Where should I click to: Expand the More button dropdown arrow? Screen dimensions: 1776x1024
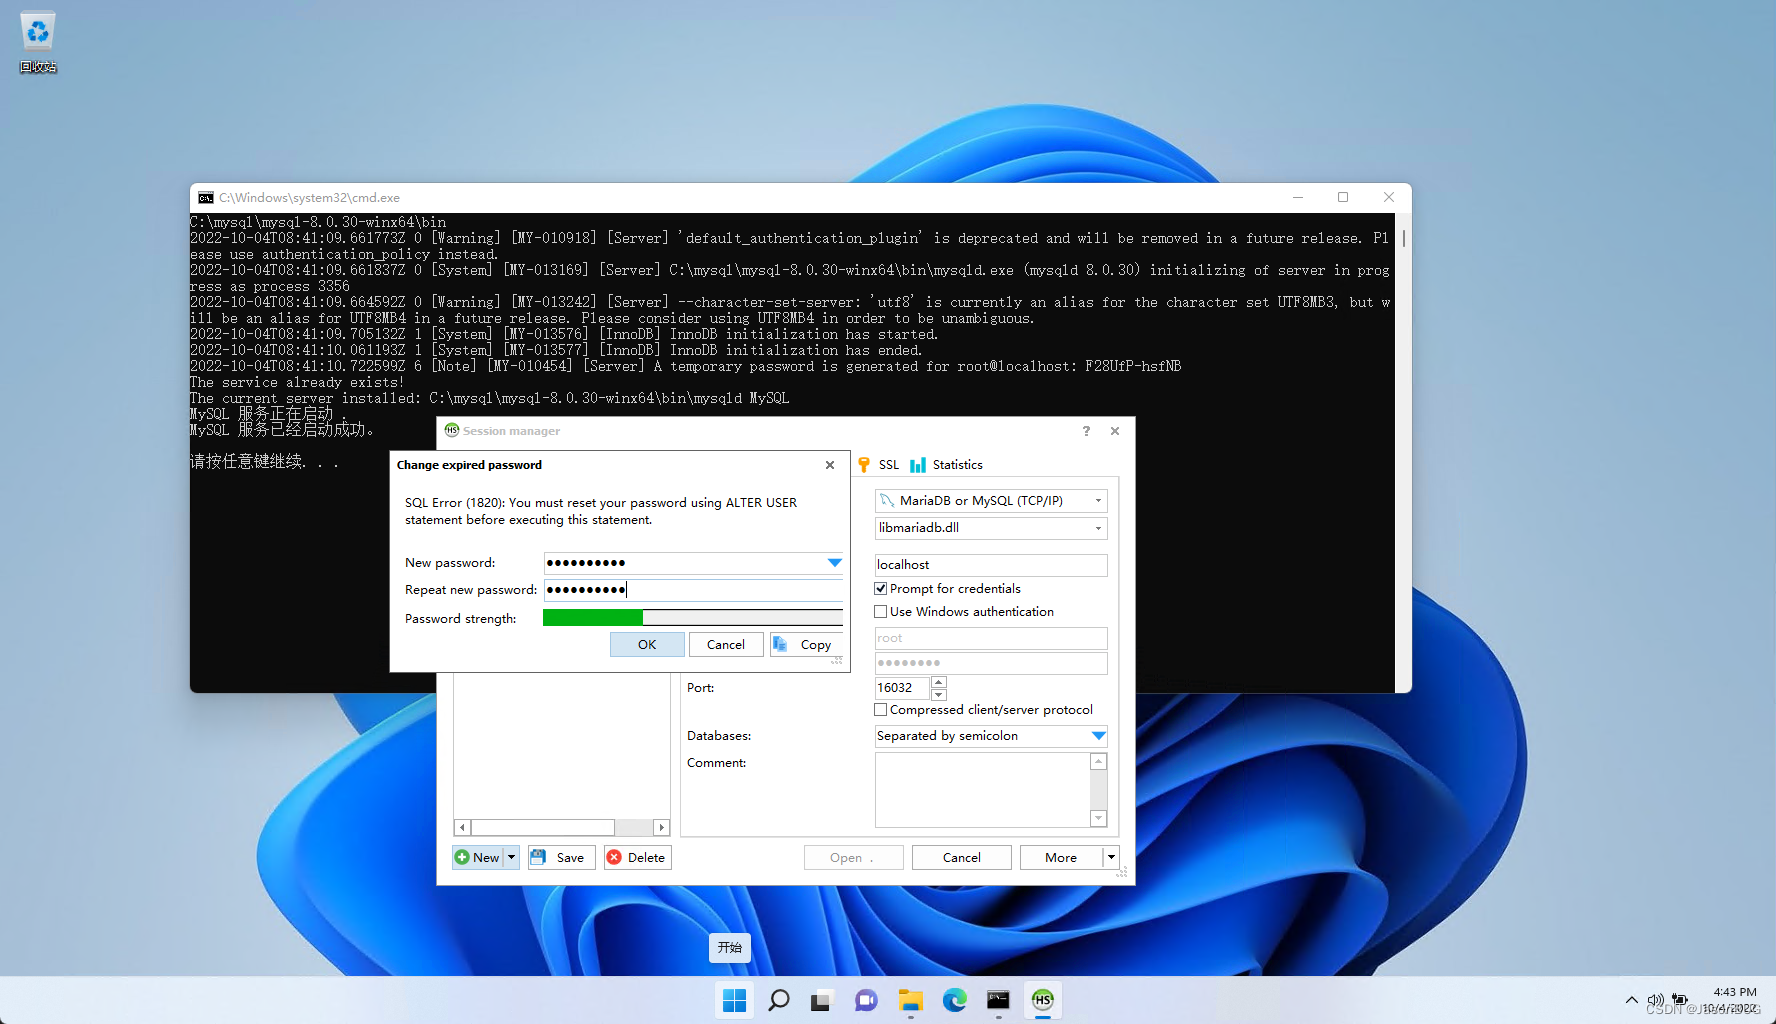1111,857
